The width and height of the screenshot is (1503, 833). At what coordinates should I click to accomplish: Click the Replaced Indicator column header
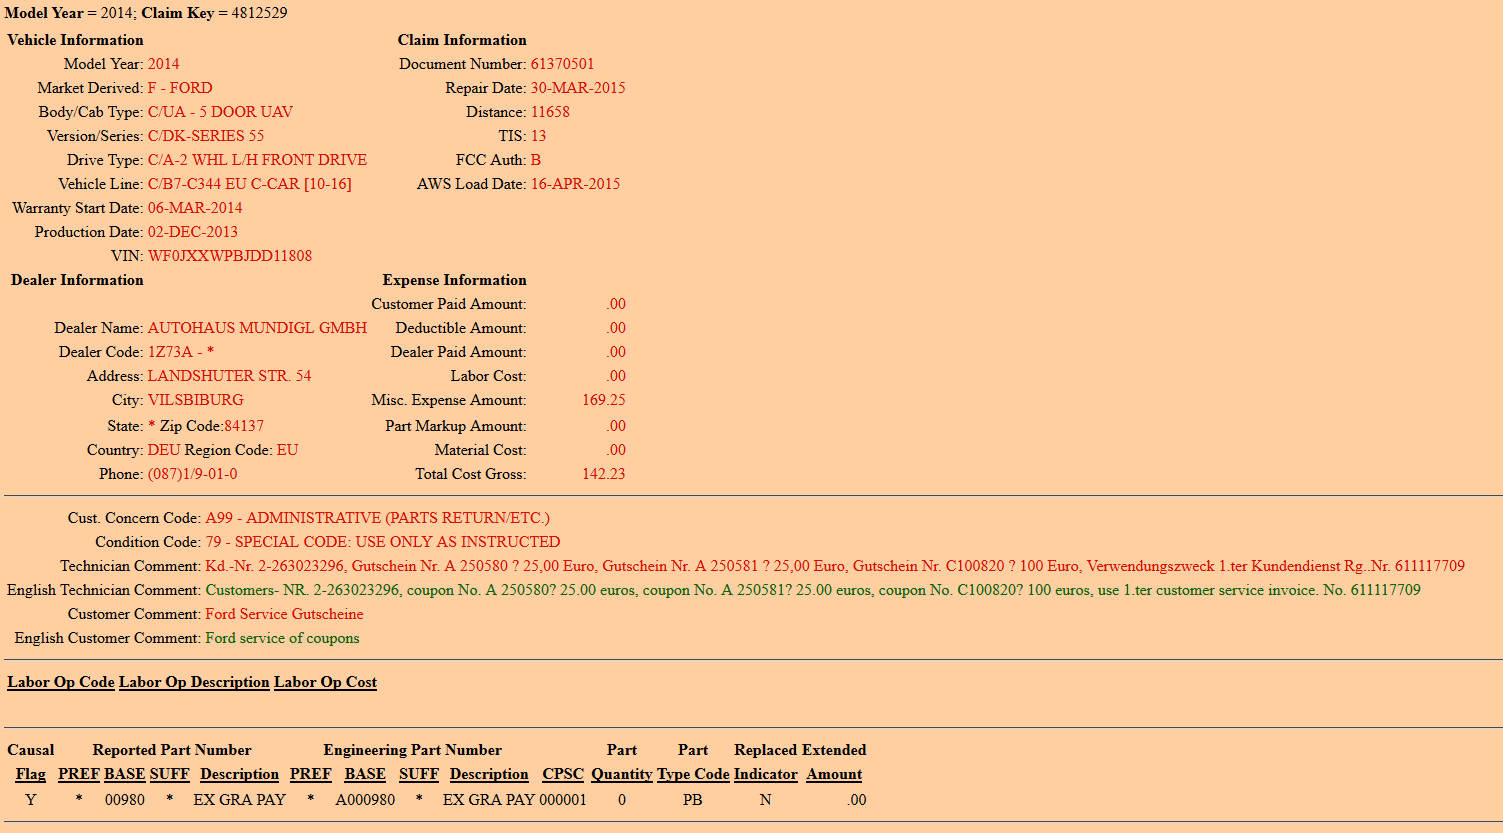click(x=765, y=774)
